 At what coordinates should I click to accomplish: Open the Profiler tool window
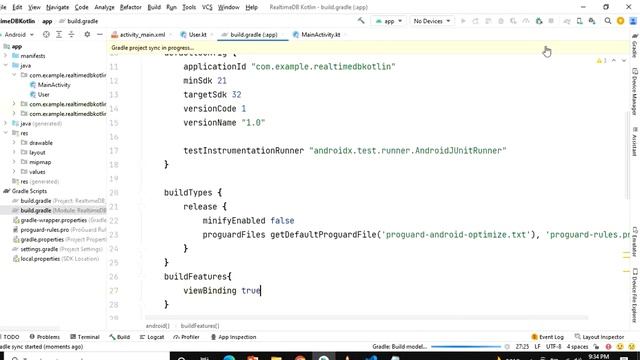[187, 337]
